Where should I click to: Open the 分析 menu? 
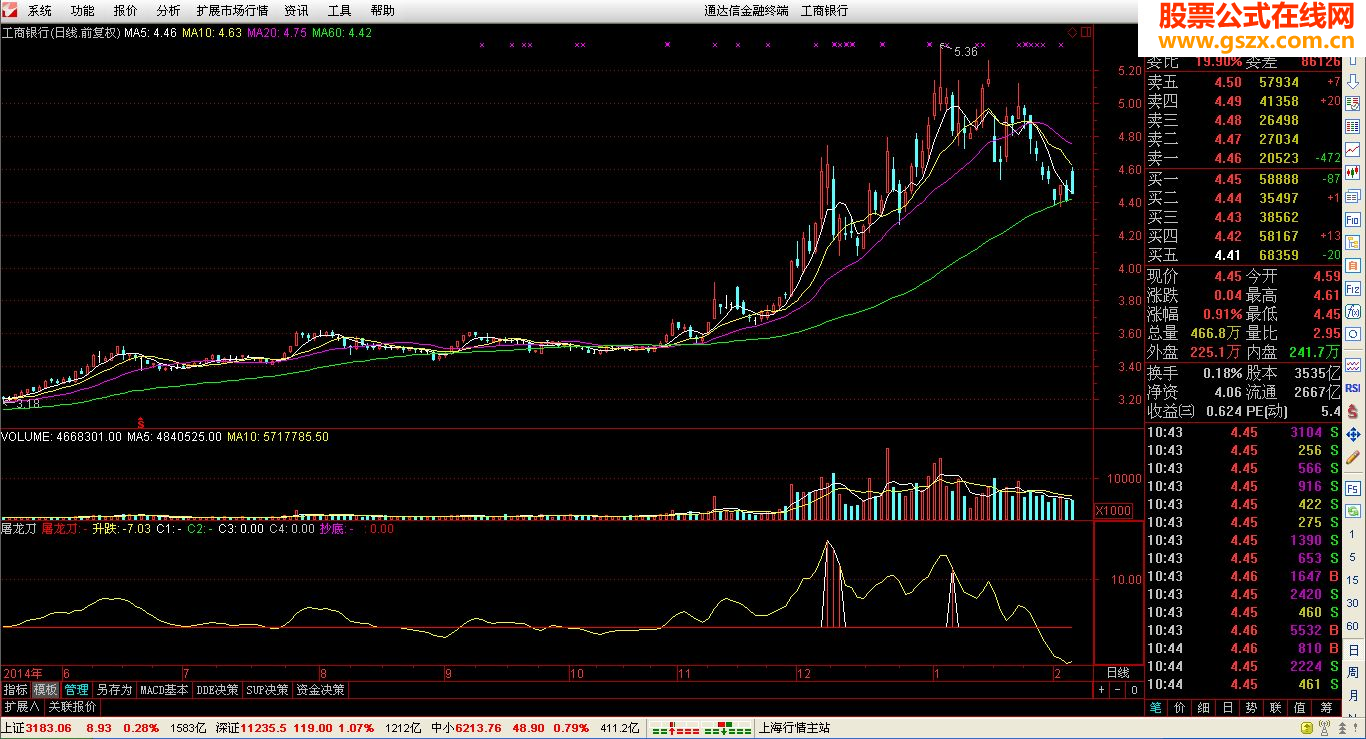coord(168,11)
